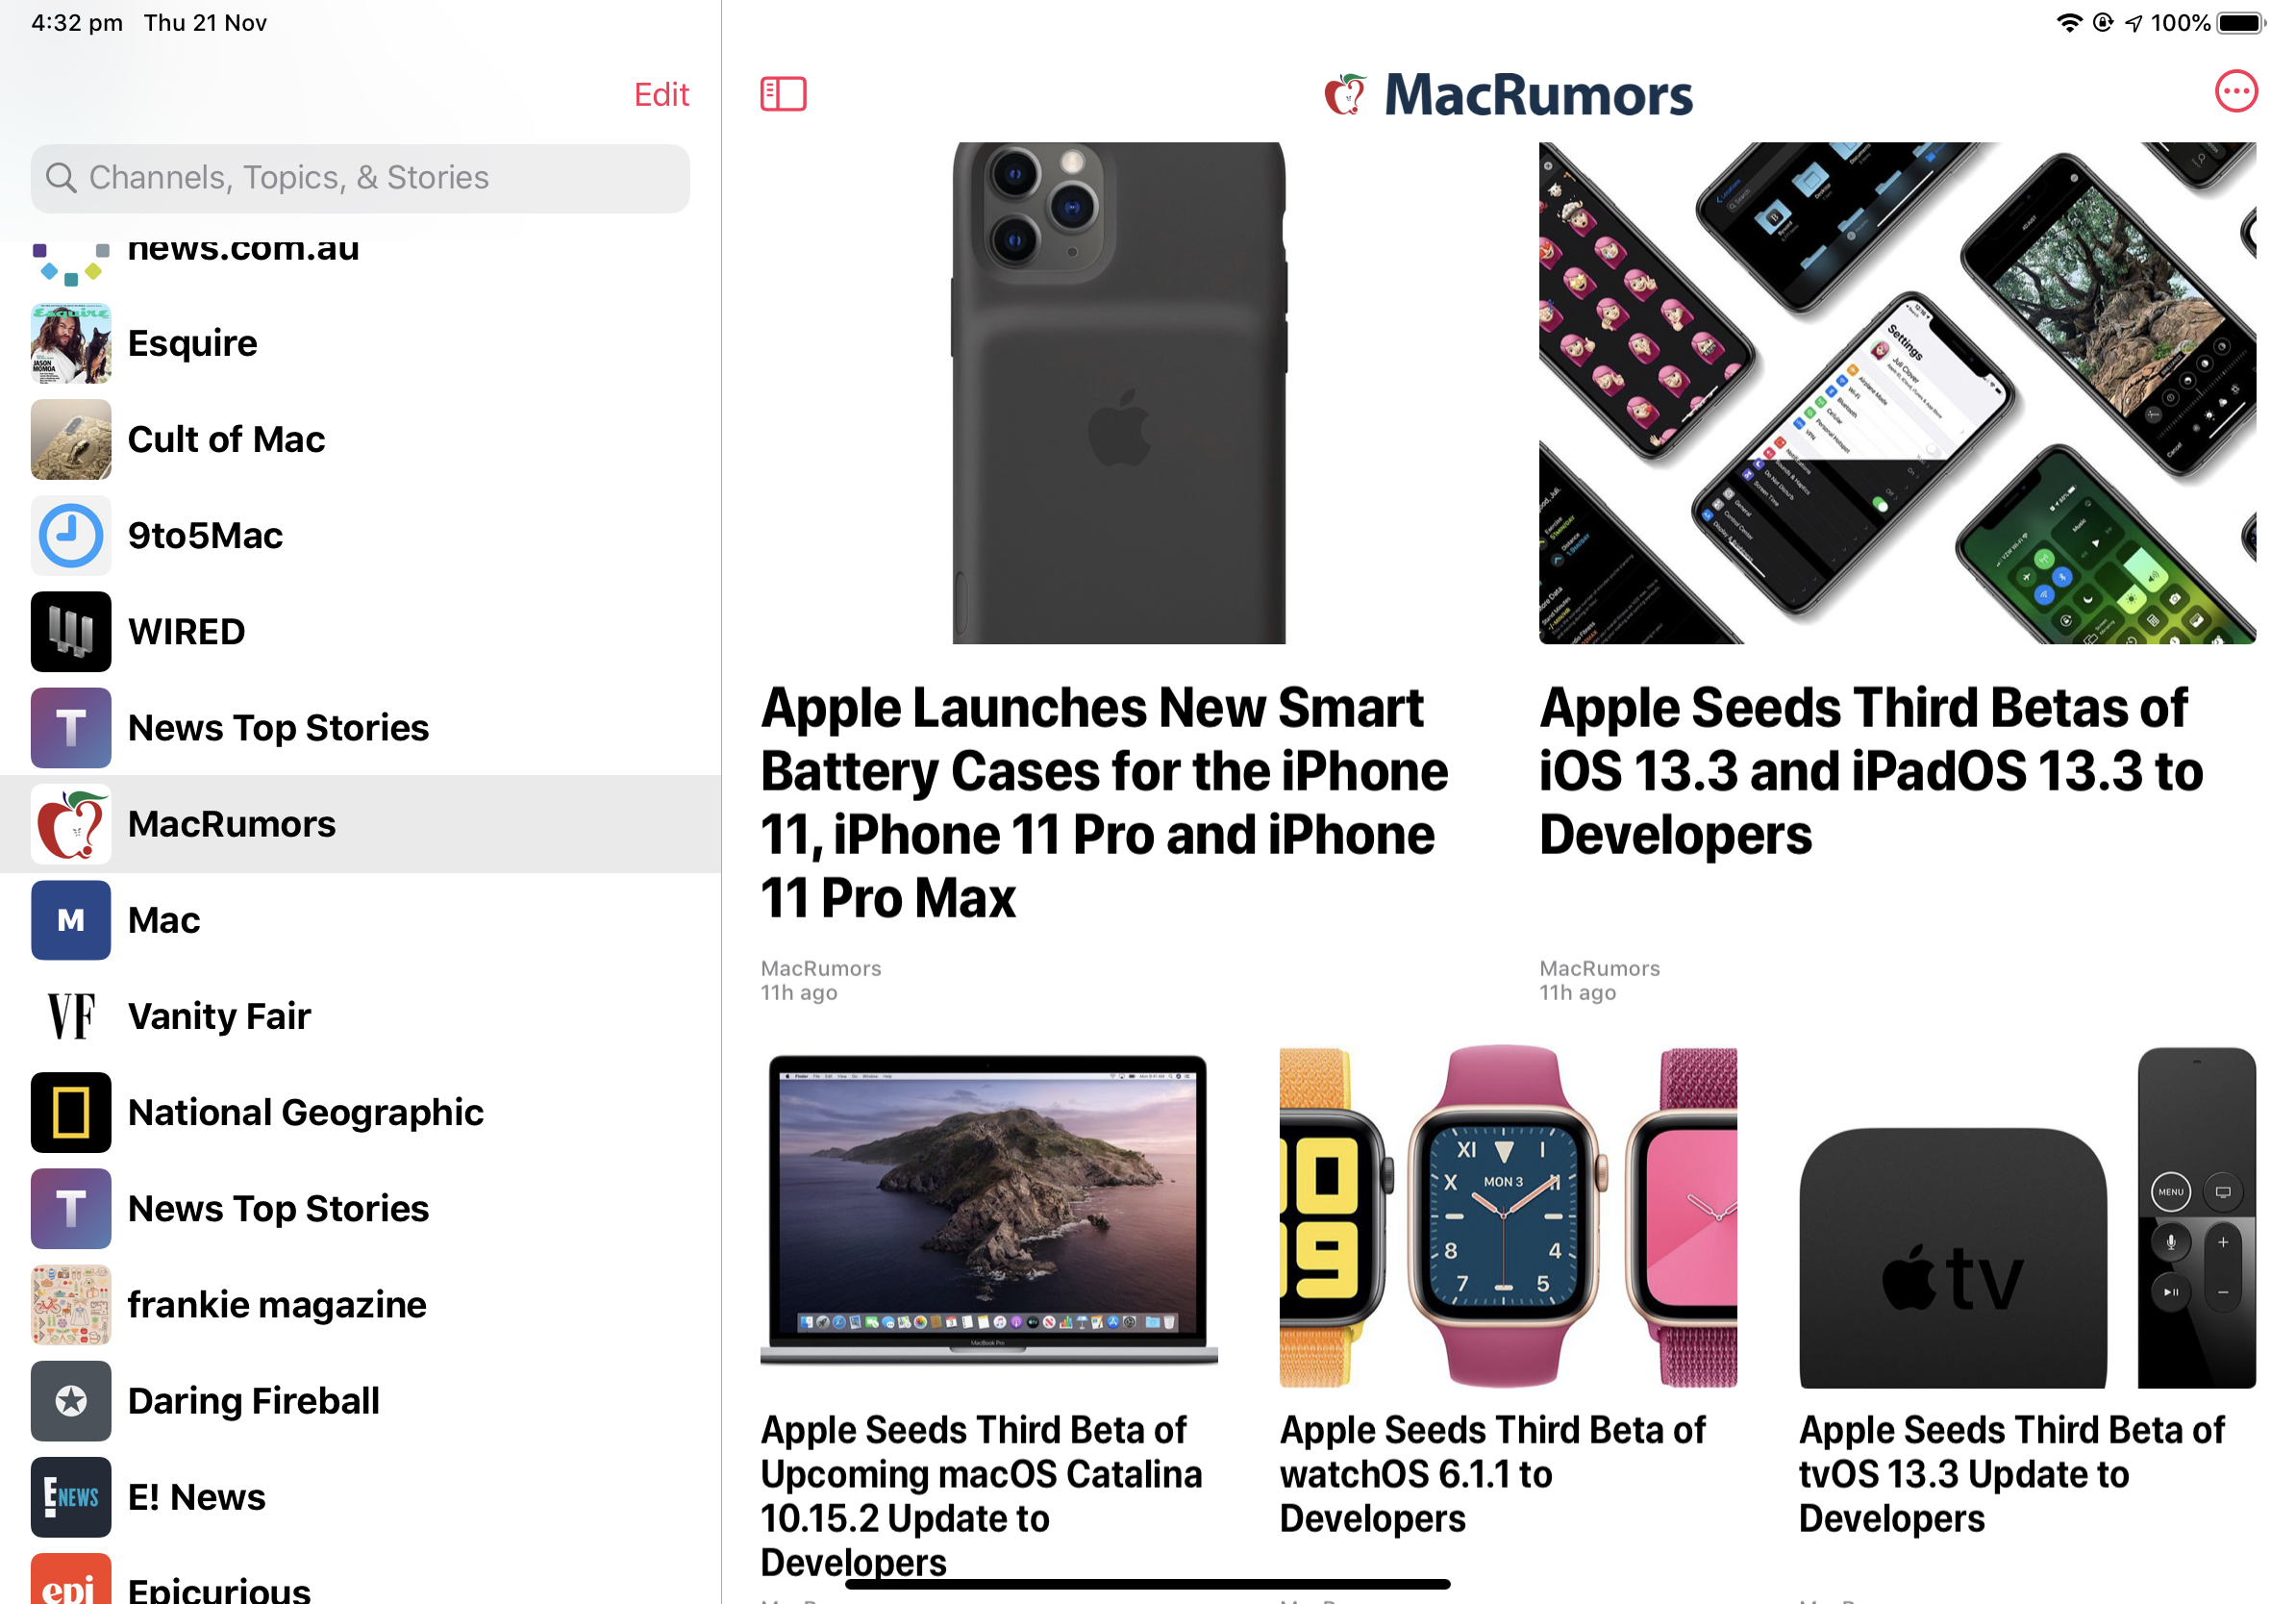
Task: Open the E! News channel
Action: point(360,1497)
